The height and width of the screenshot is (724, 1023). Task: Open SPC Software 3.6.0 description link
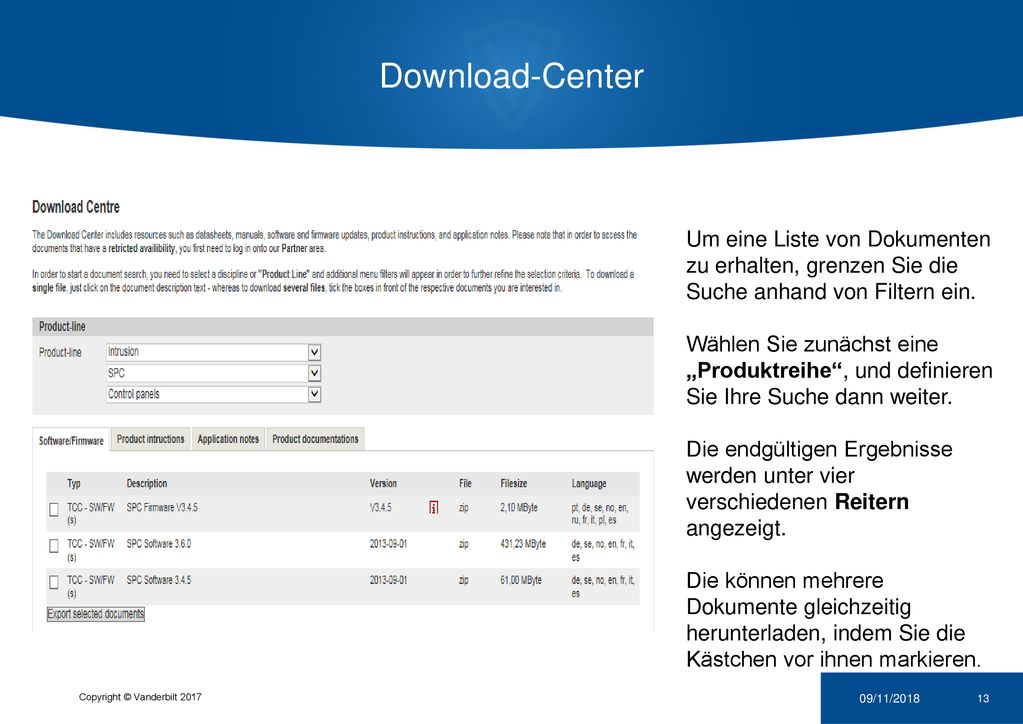tap(159, 544)
